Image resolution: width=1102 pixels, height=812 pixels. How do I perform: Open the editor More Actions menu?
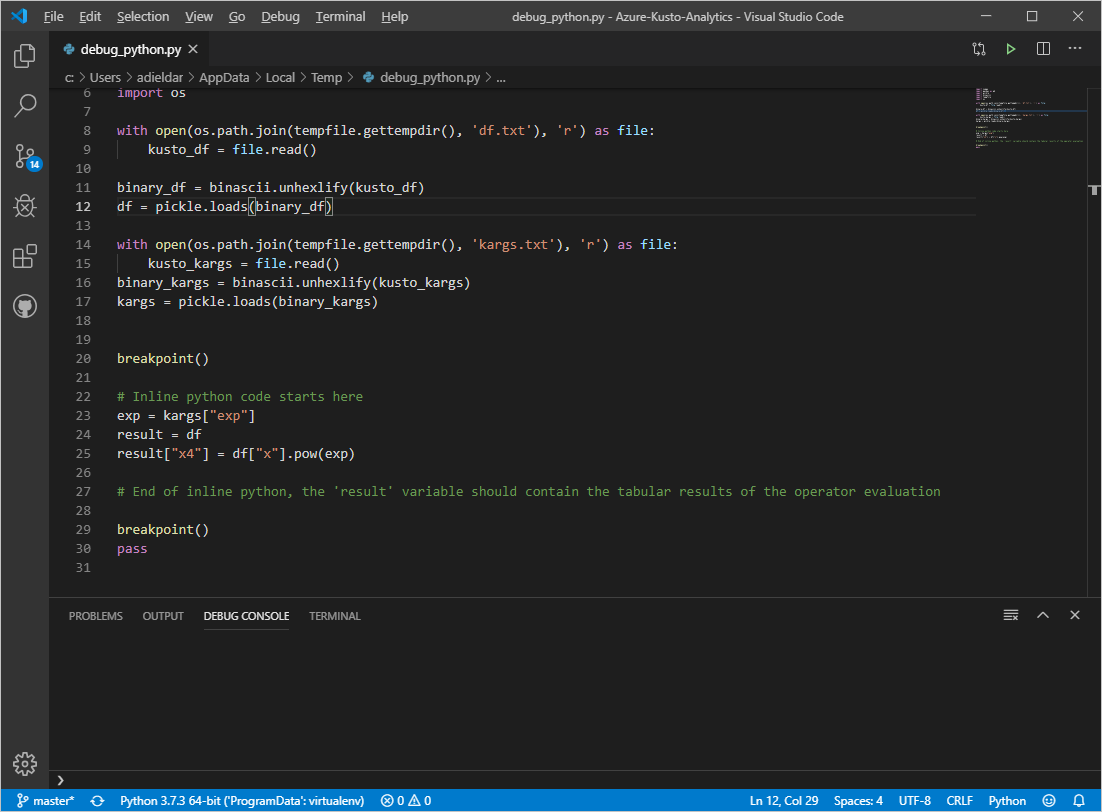click(x=1074, y=47)
